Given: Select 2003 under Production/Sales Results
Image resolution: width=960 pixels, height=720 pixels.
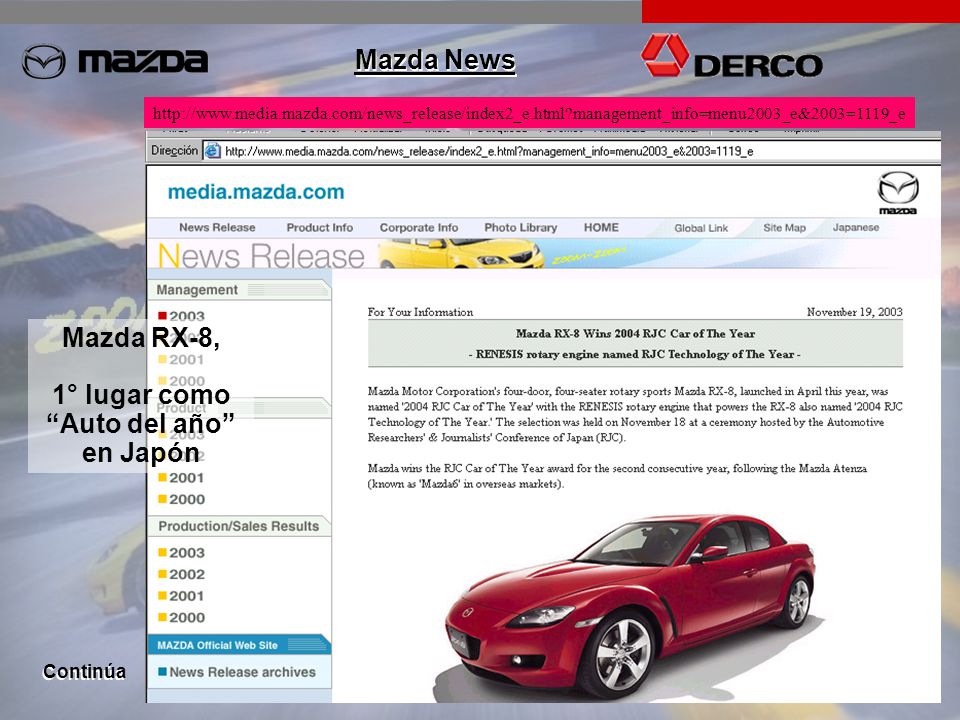Looking at the screenshot, I should click(181, 552).
